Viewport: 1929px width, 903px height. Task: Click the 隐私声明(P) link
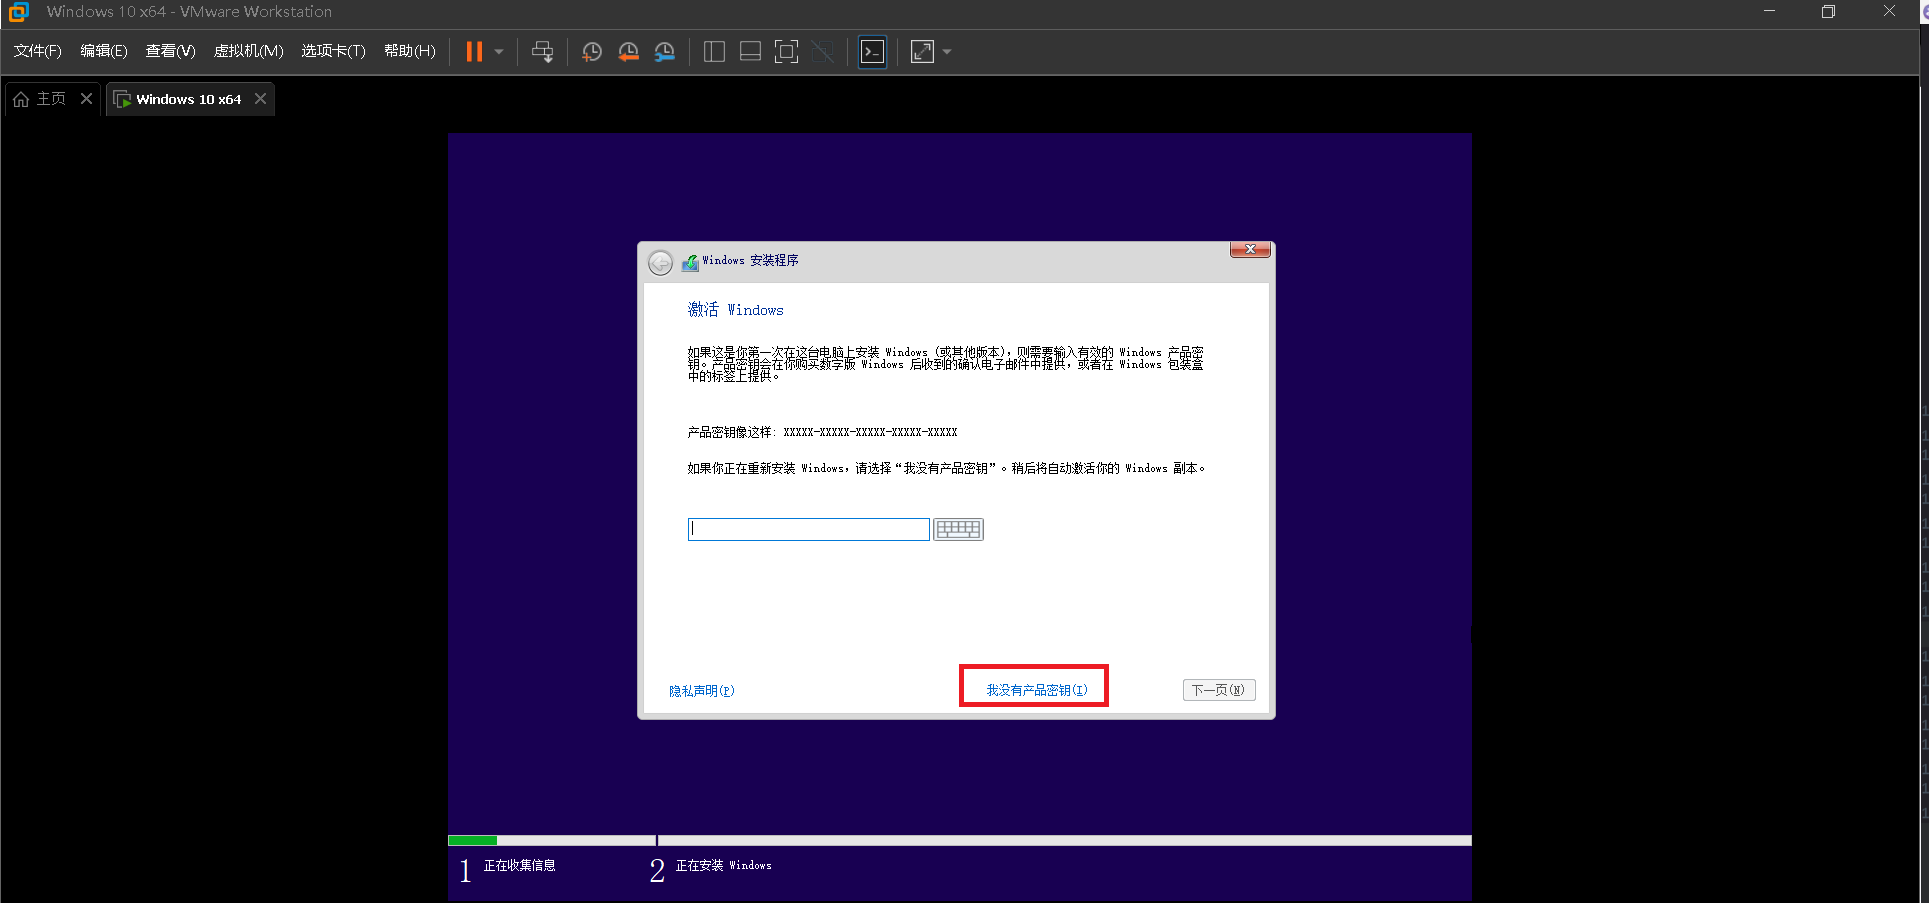point(702,691)
